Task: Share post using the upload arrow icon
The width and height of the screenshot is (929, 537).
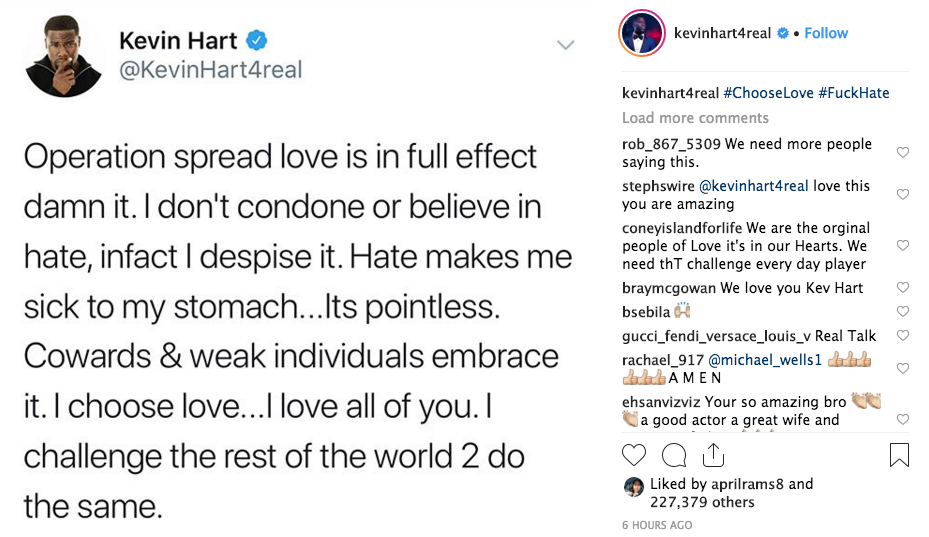Action: [x=713, y=455]
